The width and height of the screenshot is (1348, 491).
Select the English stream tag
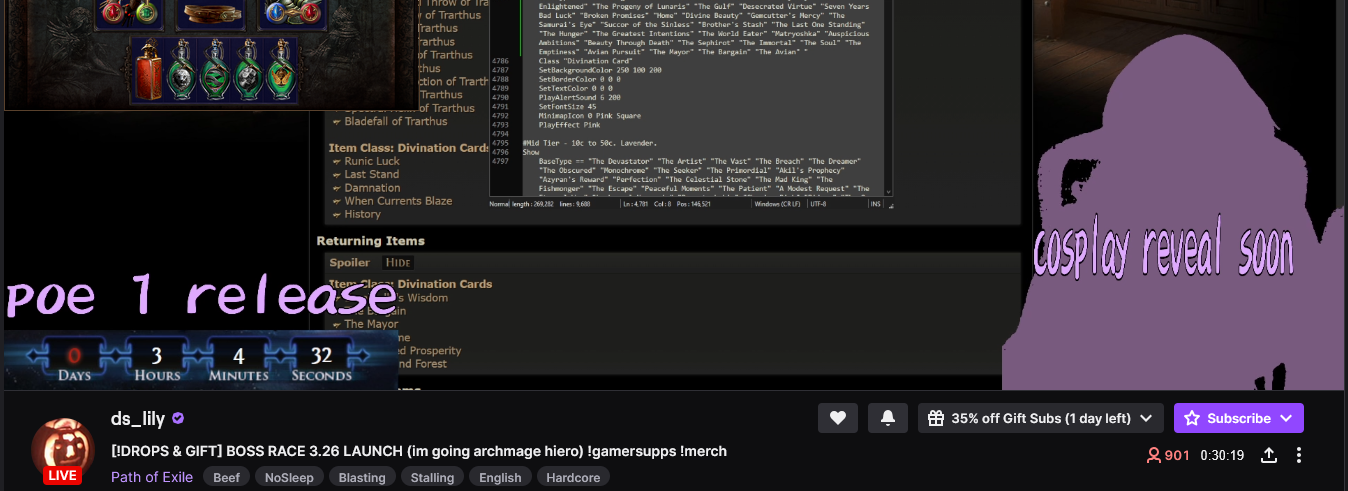click(500, 477)
